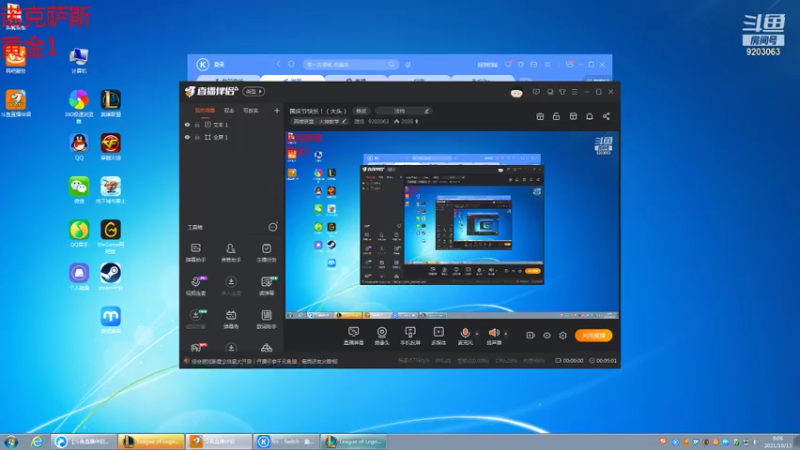
Task: Open the first toolbox tool, the danmaku assistant
Action: click(195, 252)
